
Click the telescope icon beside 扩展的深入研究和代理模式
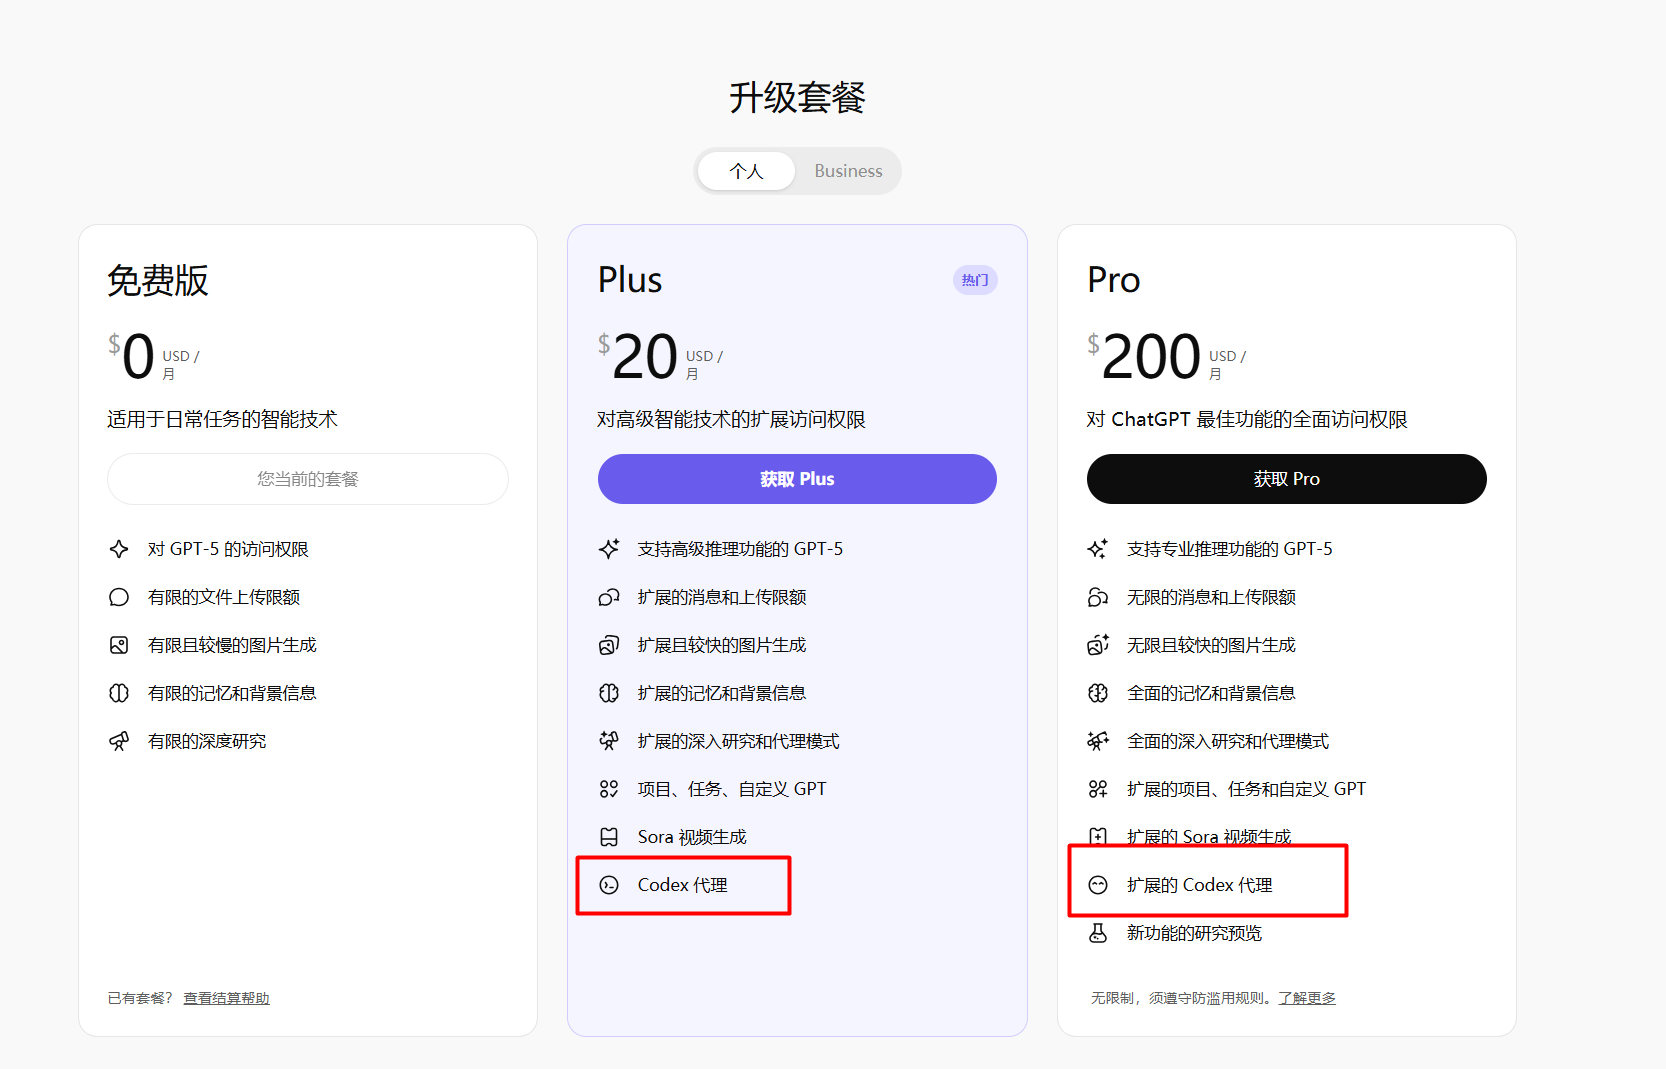point(609,741)
